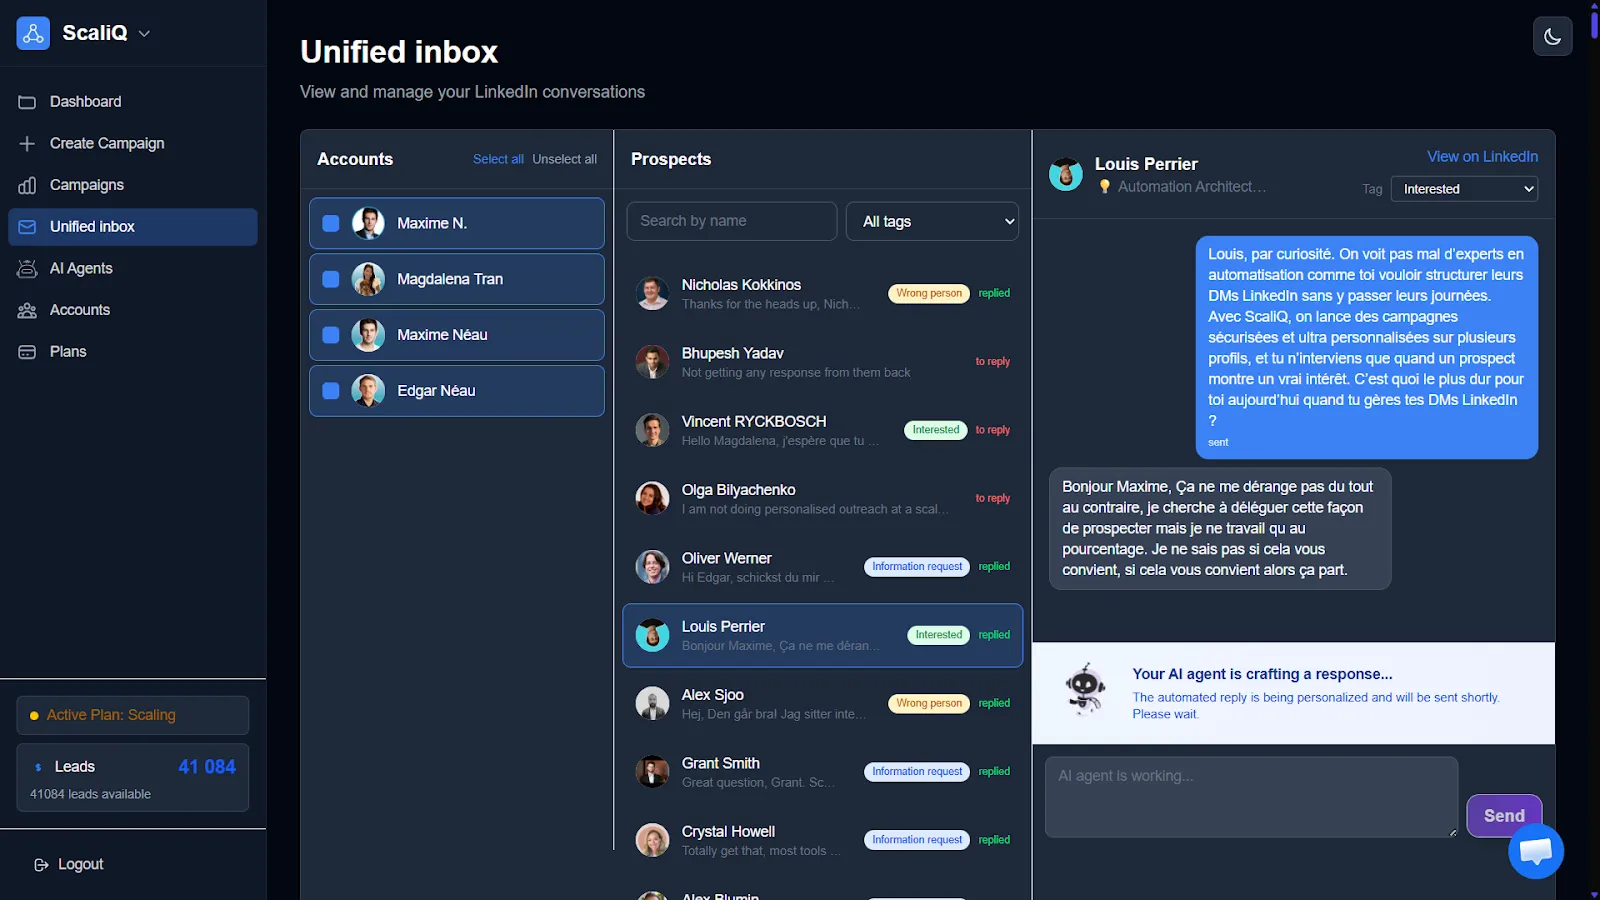Click the Campaigns chart icon in sidebar
The width and height of the screenshot is (1600, 900).
[27, 185]
